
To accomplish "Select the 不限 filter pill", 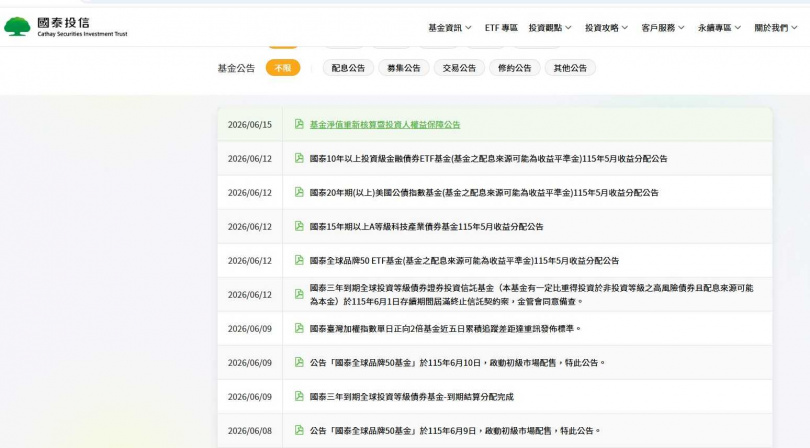I will [283, 68].
